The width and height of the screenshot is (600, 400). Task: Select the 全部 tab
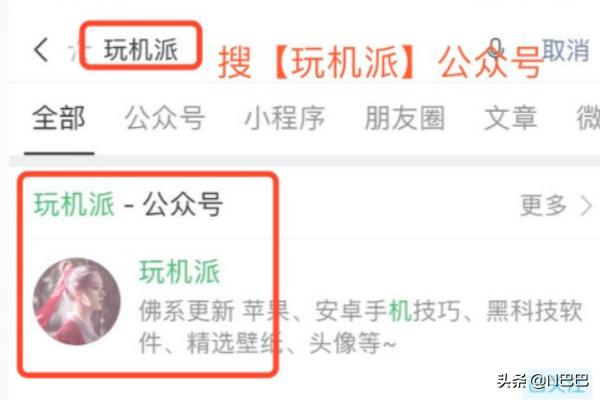coord(59,118)
